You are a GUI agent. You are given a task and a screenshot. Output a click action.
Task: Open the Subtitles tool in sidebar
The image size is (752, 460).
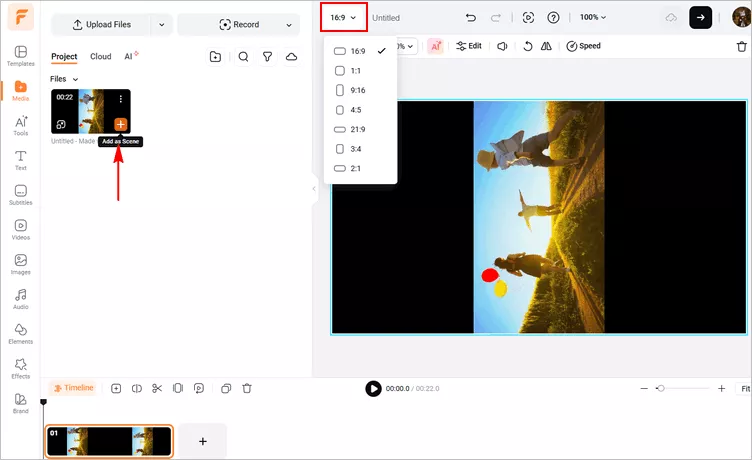(20, 194)
